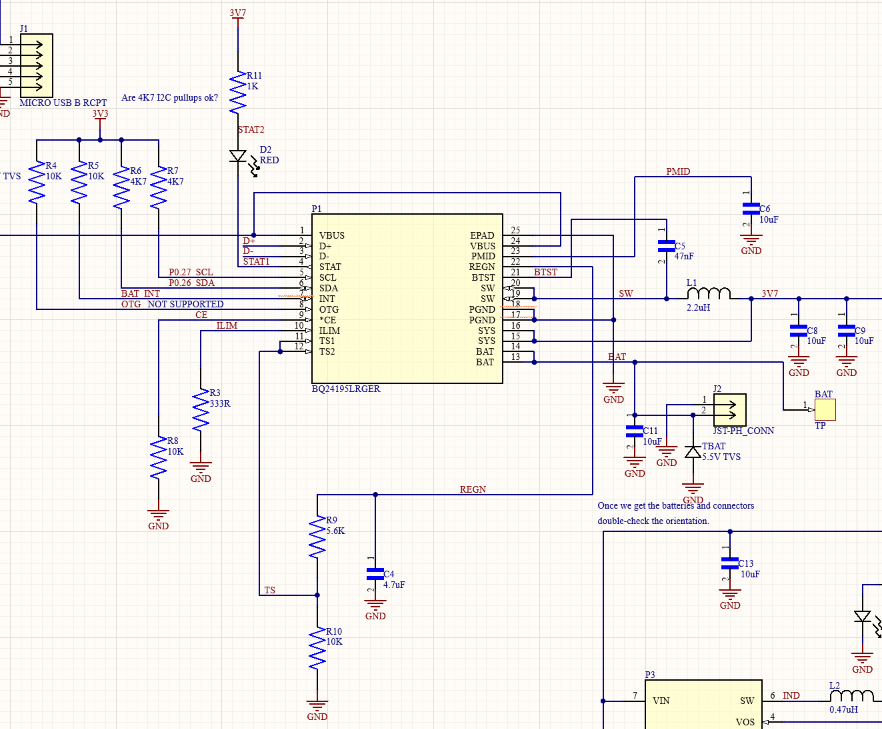Screen dimensions: 882x729
Task: Select resistor R11 1K symbol
Action: click(x=238, y=92)
